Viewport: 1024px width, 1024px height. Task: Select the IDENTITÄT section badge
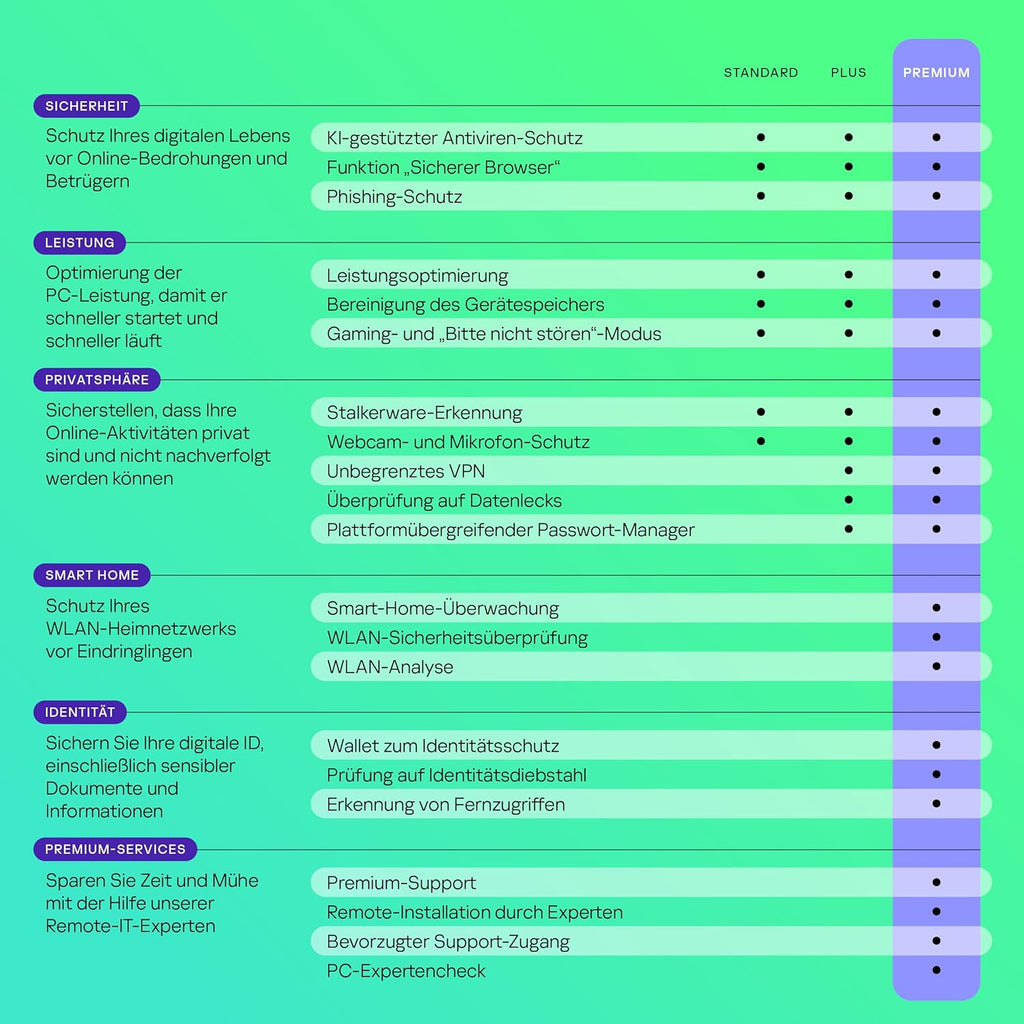[80, 713]
